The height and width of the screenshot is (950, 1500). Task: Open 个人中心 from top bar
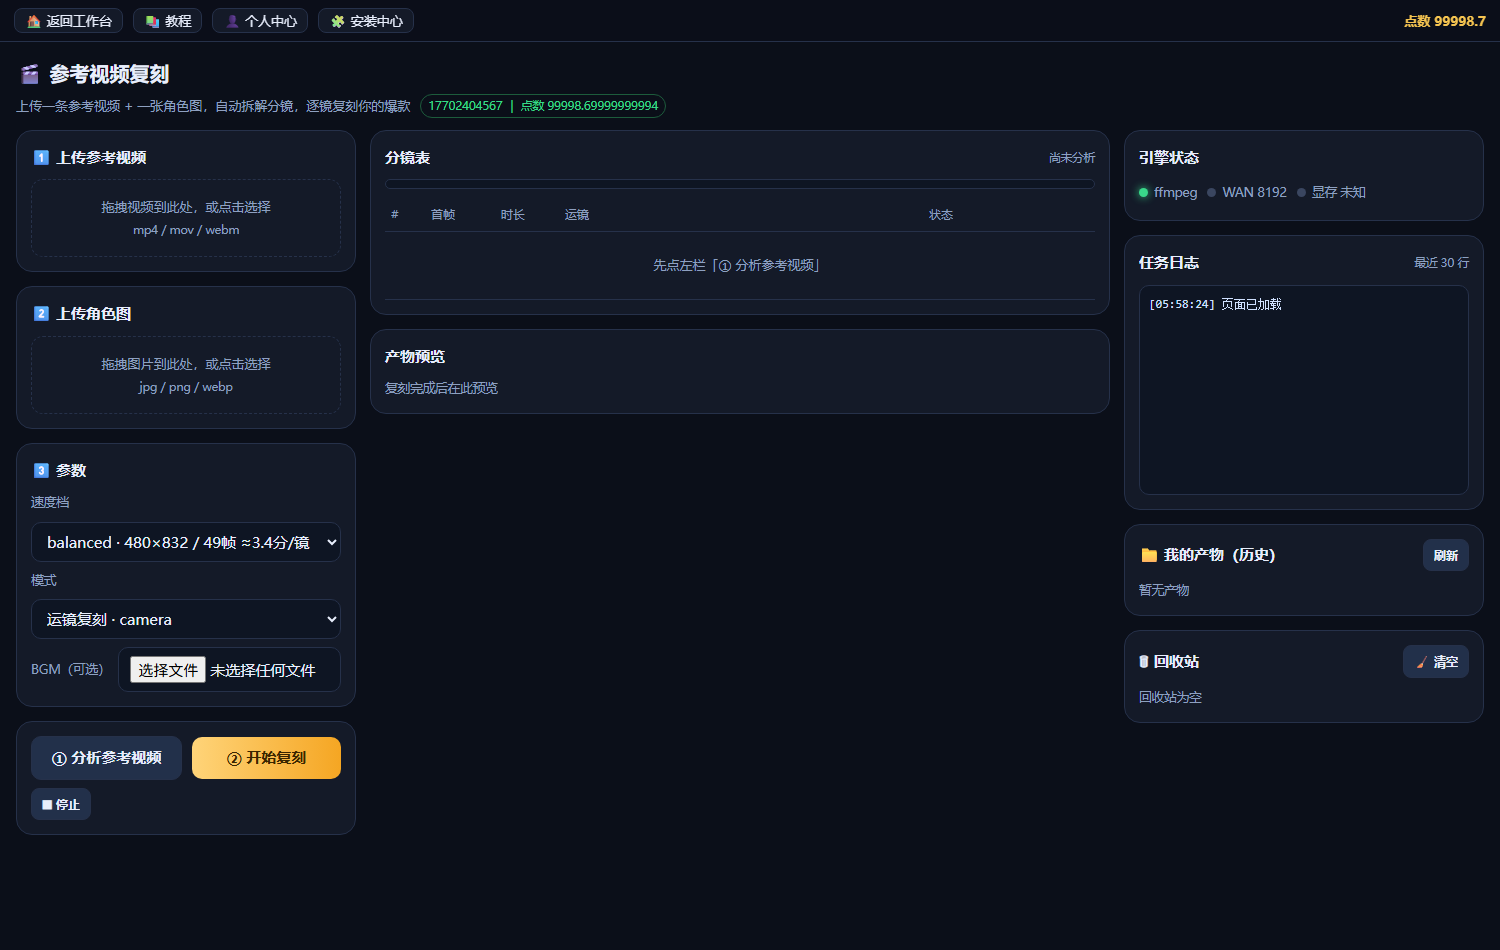pos(260,21)
